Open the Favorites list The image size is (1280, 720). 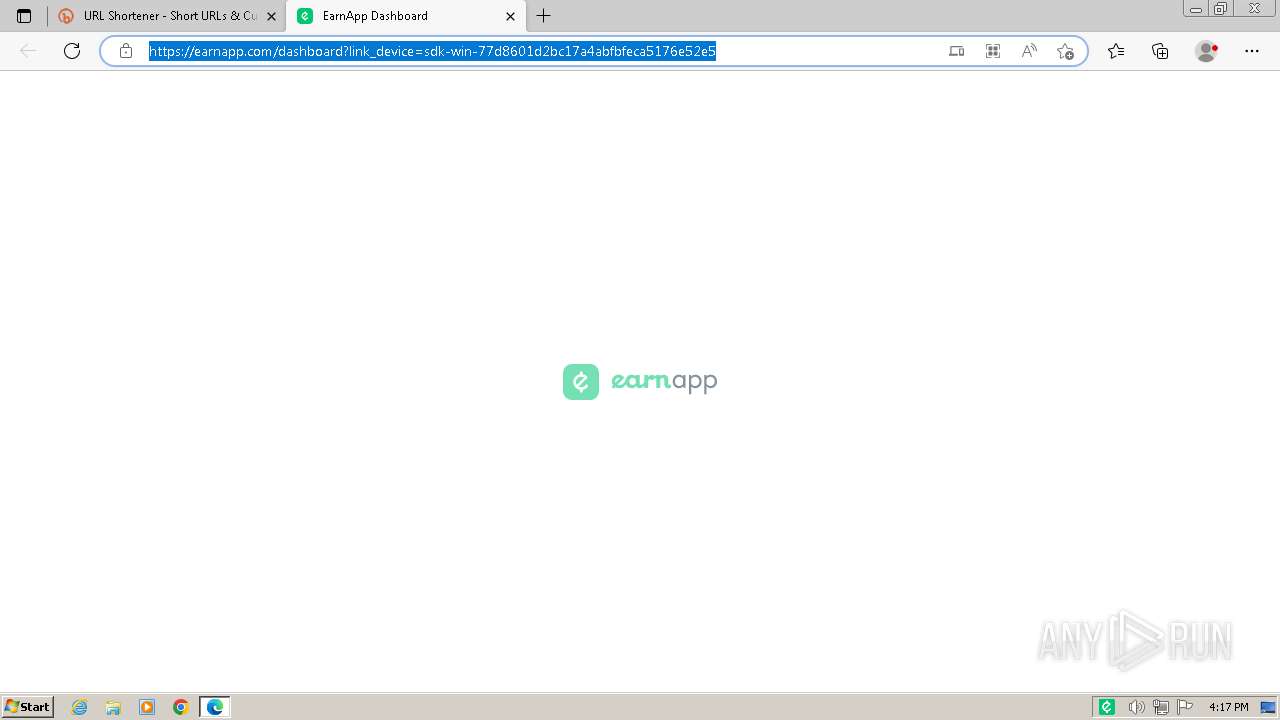(x=1116, y=51)
